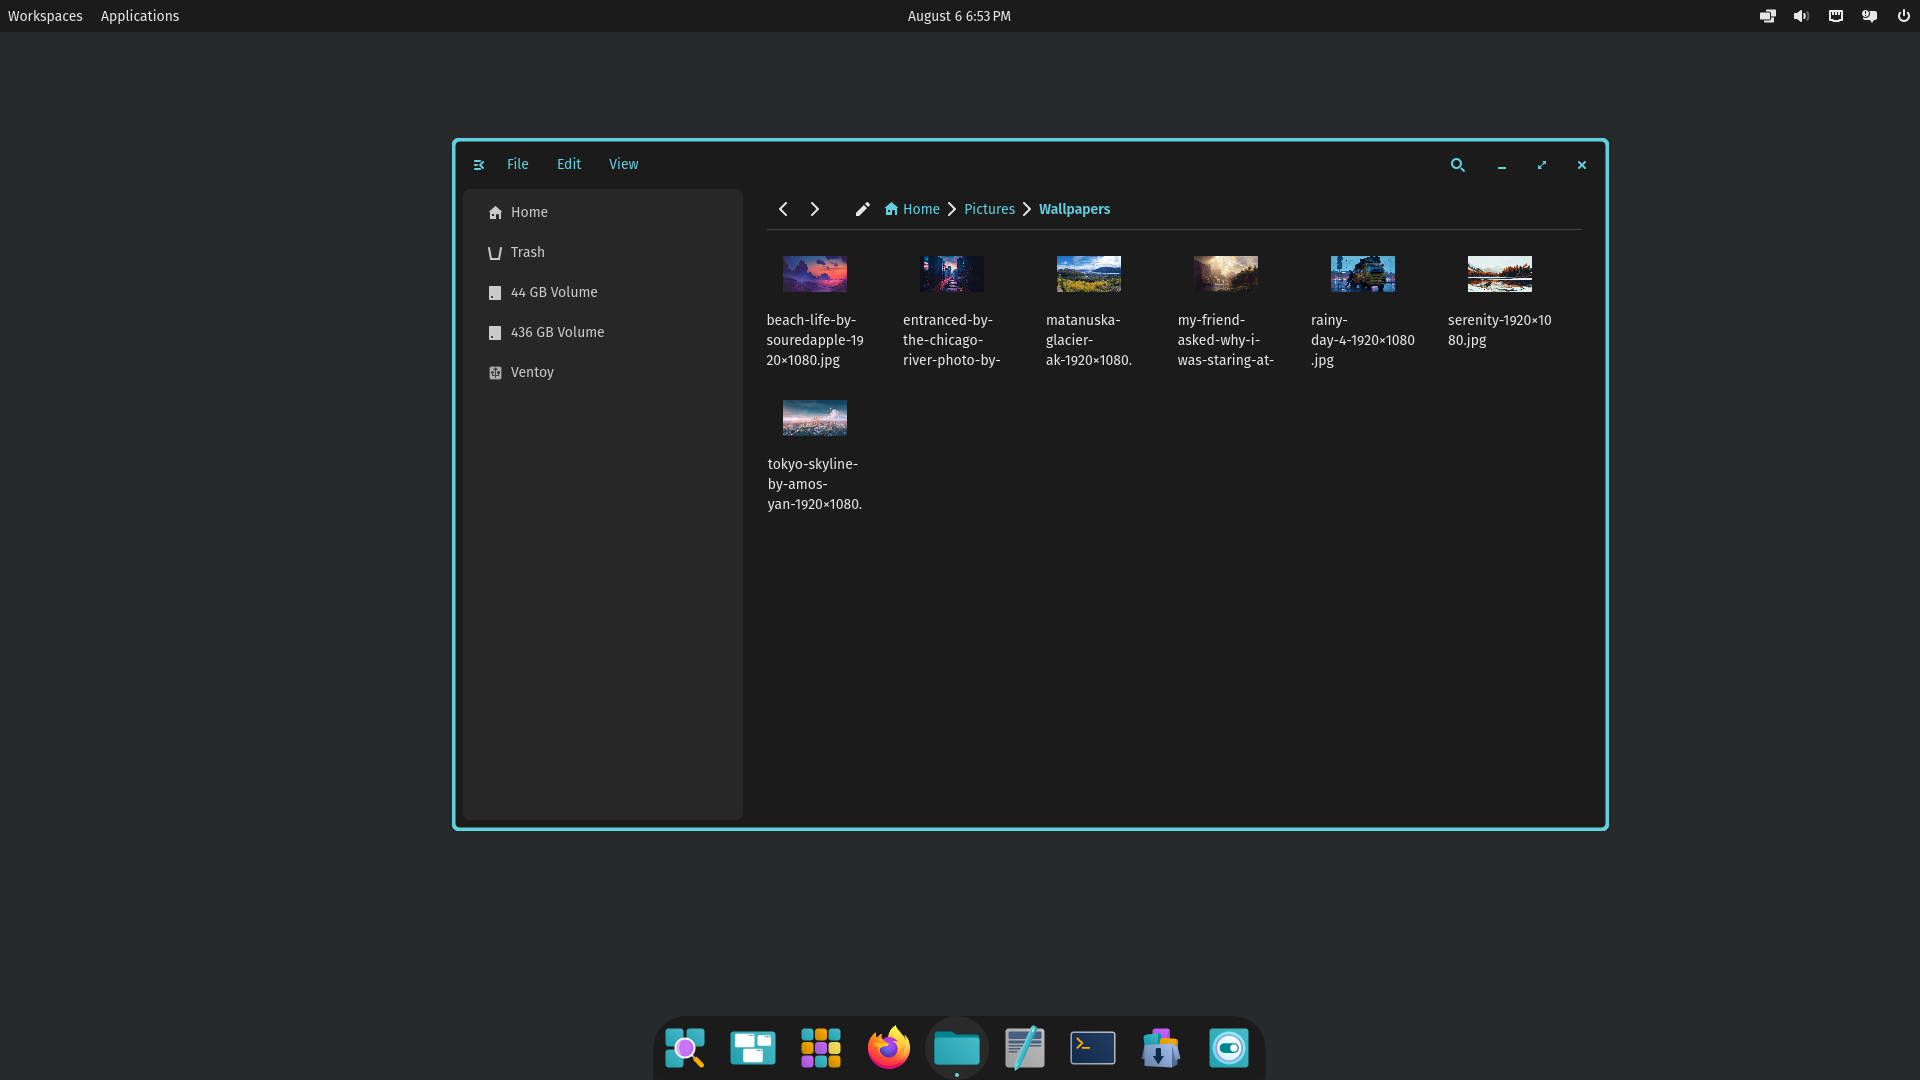Open the software store dock icon
This screenshot has width=1920, height=1080.
(x=1161, y=1048)
